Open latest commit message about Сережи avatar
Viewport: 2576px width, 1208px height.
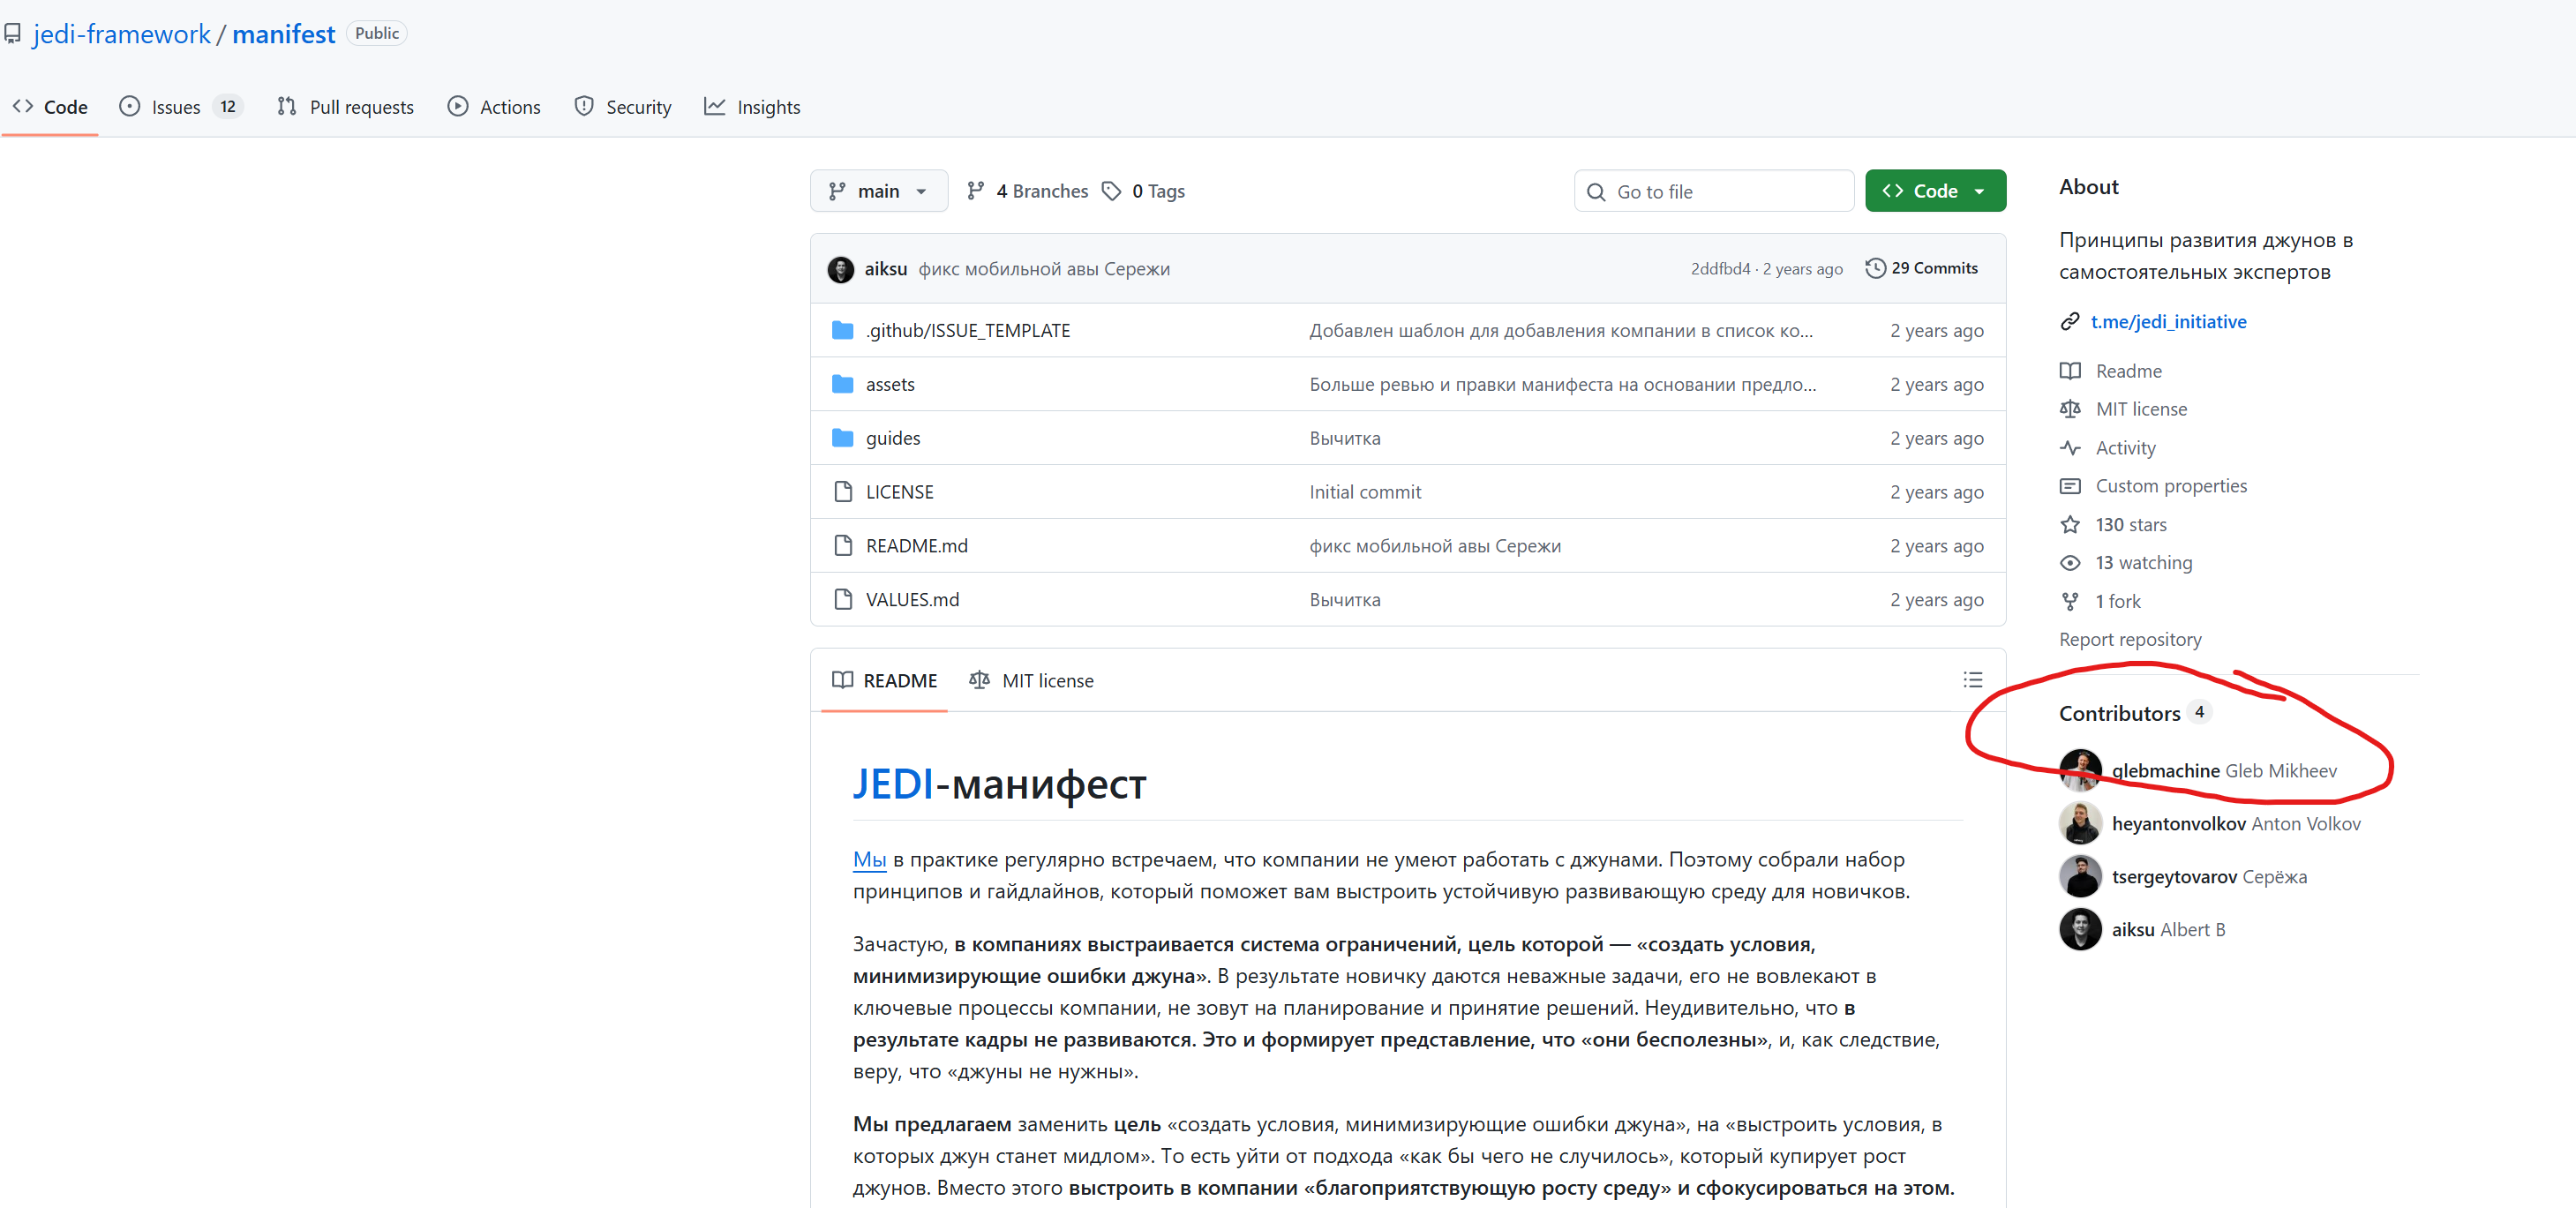pos(1043,269)
